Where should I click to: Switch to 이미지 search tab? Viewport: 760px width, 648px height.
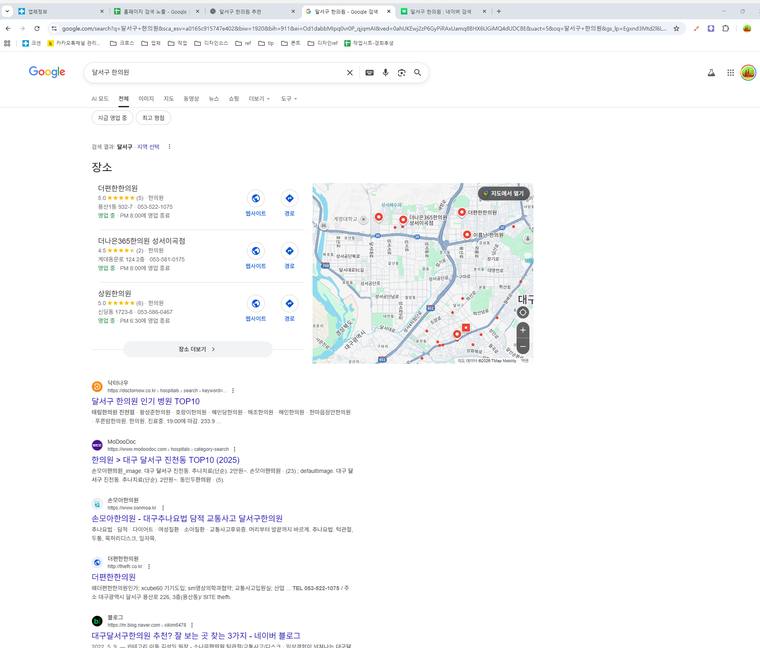click(146, 99)
